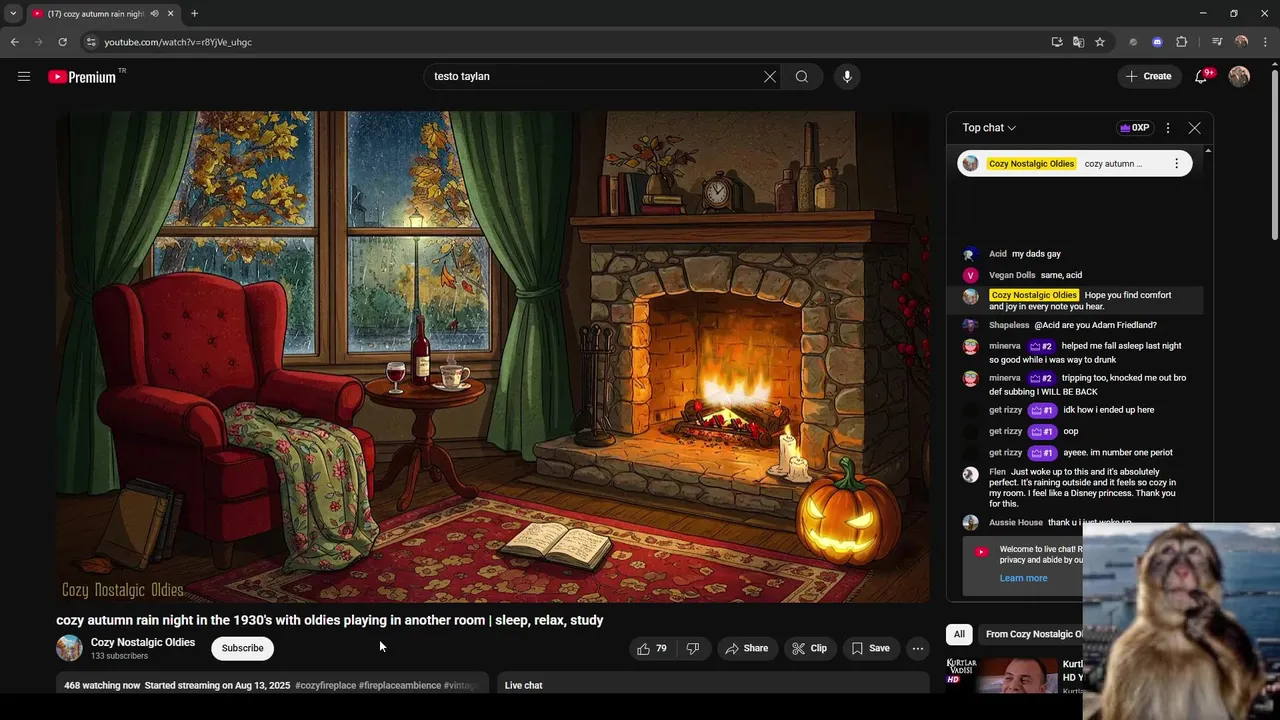This screenshot has width=1280, height=720.
Task: Create a clip from the video
Action: click(x=809, y=648)
